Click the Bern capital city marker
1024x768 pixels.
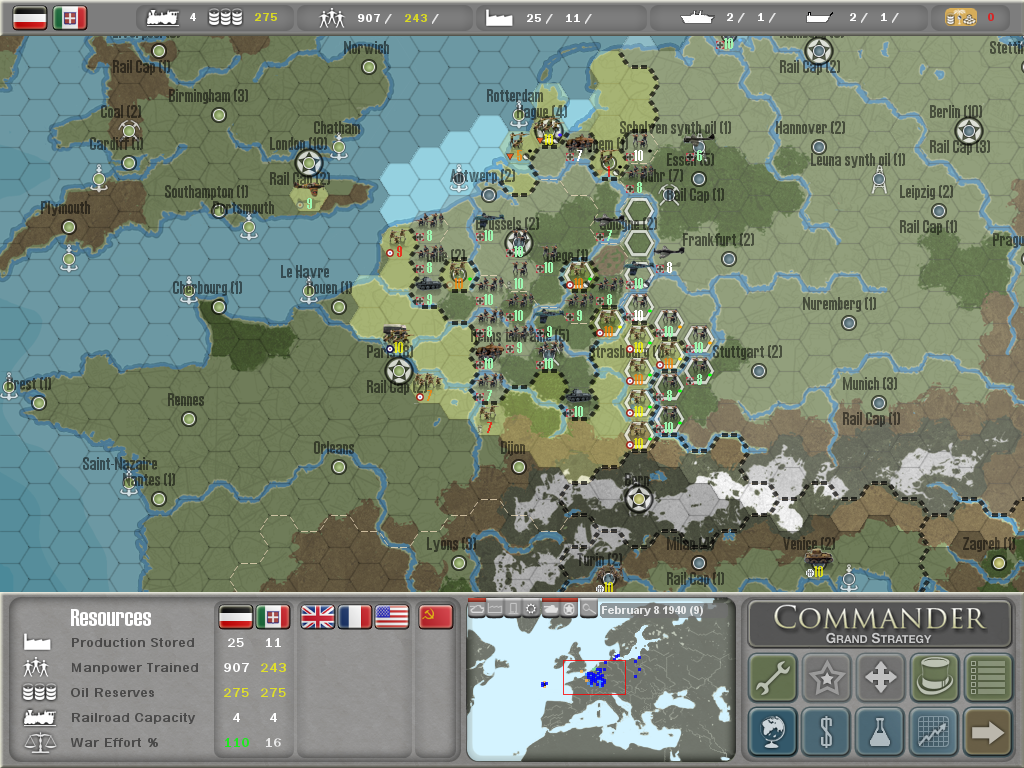point(639,500)
